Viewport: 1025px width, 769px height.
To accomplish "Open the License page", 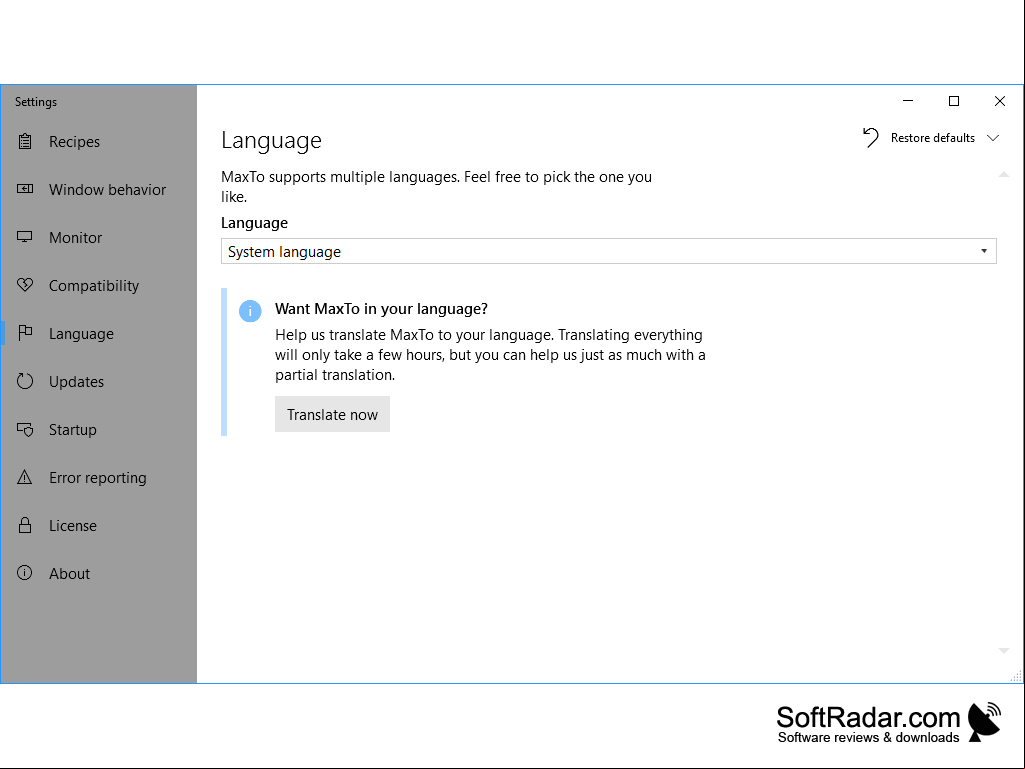I will click(x=99, y=525).
